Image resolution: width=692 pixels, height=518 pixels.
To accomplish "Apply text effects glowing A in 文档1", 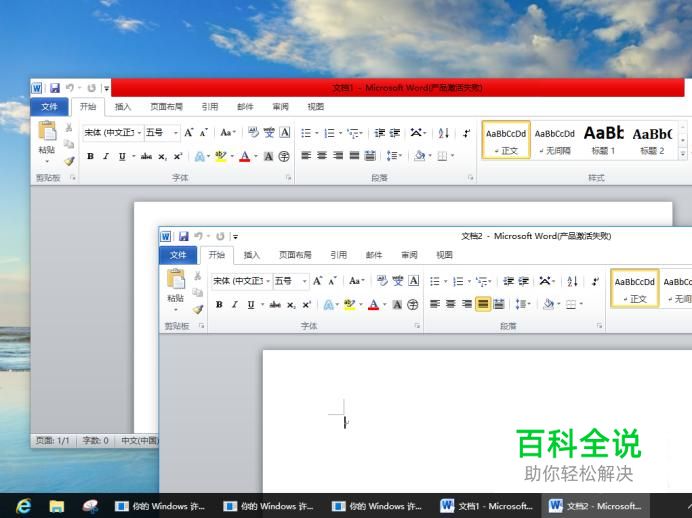I will point(199,156).
